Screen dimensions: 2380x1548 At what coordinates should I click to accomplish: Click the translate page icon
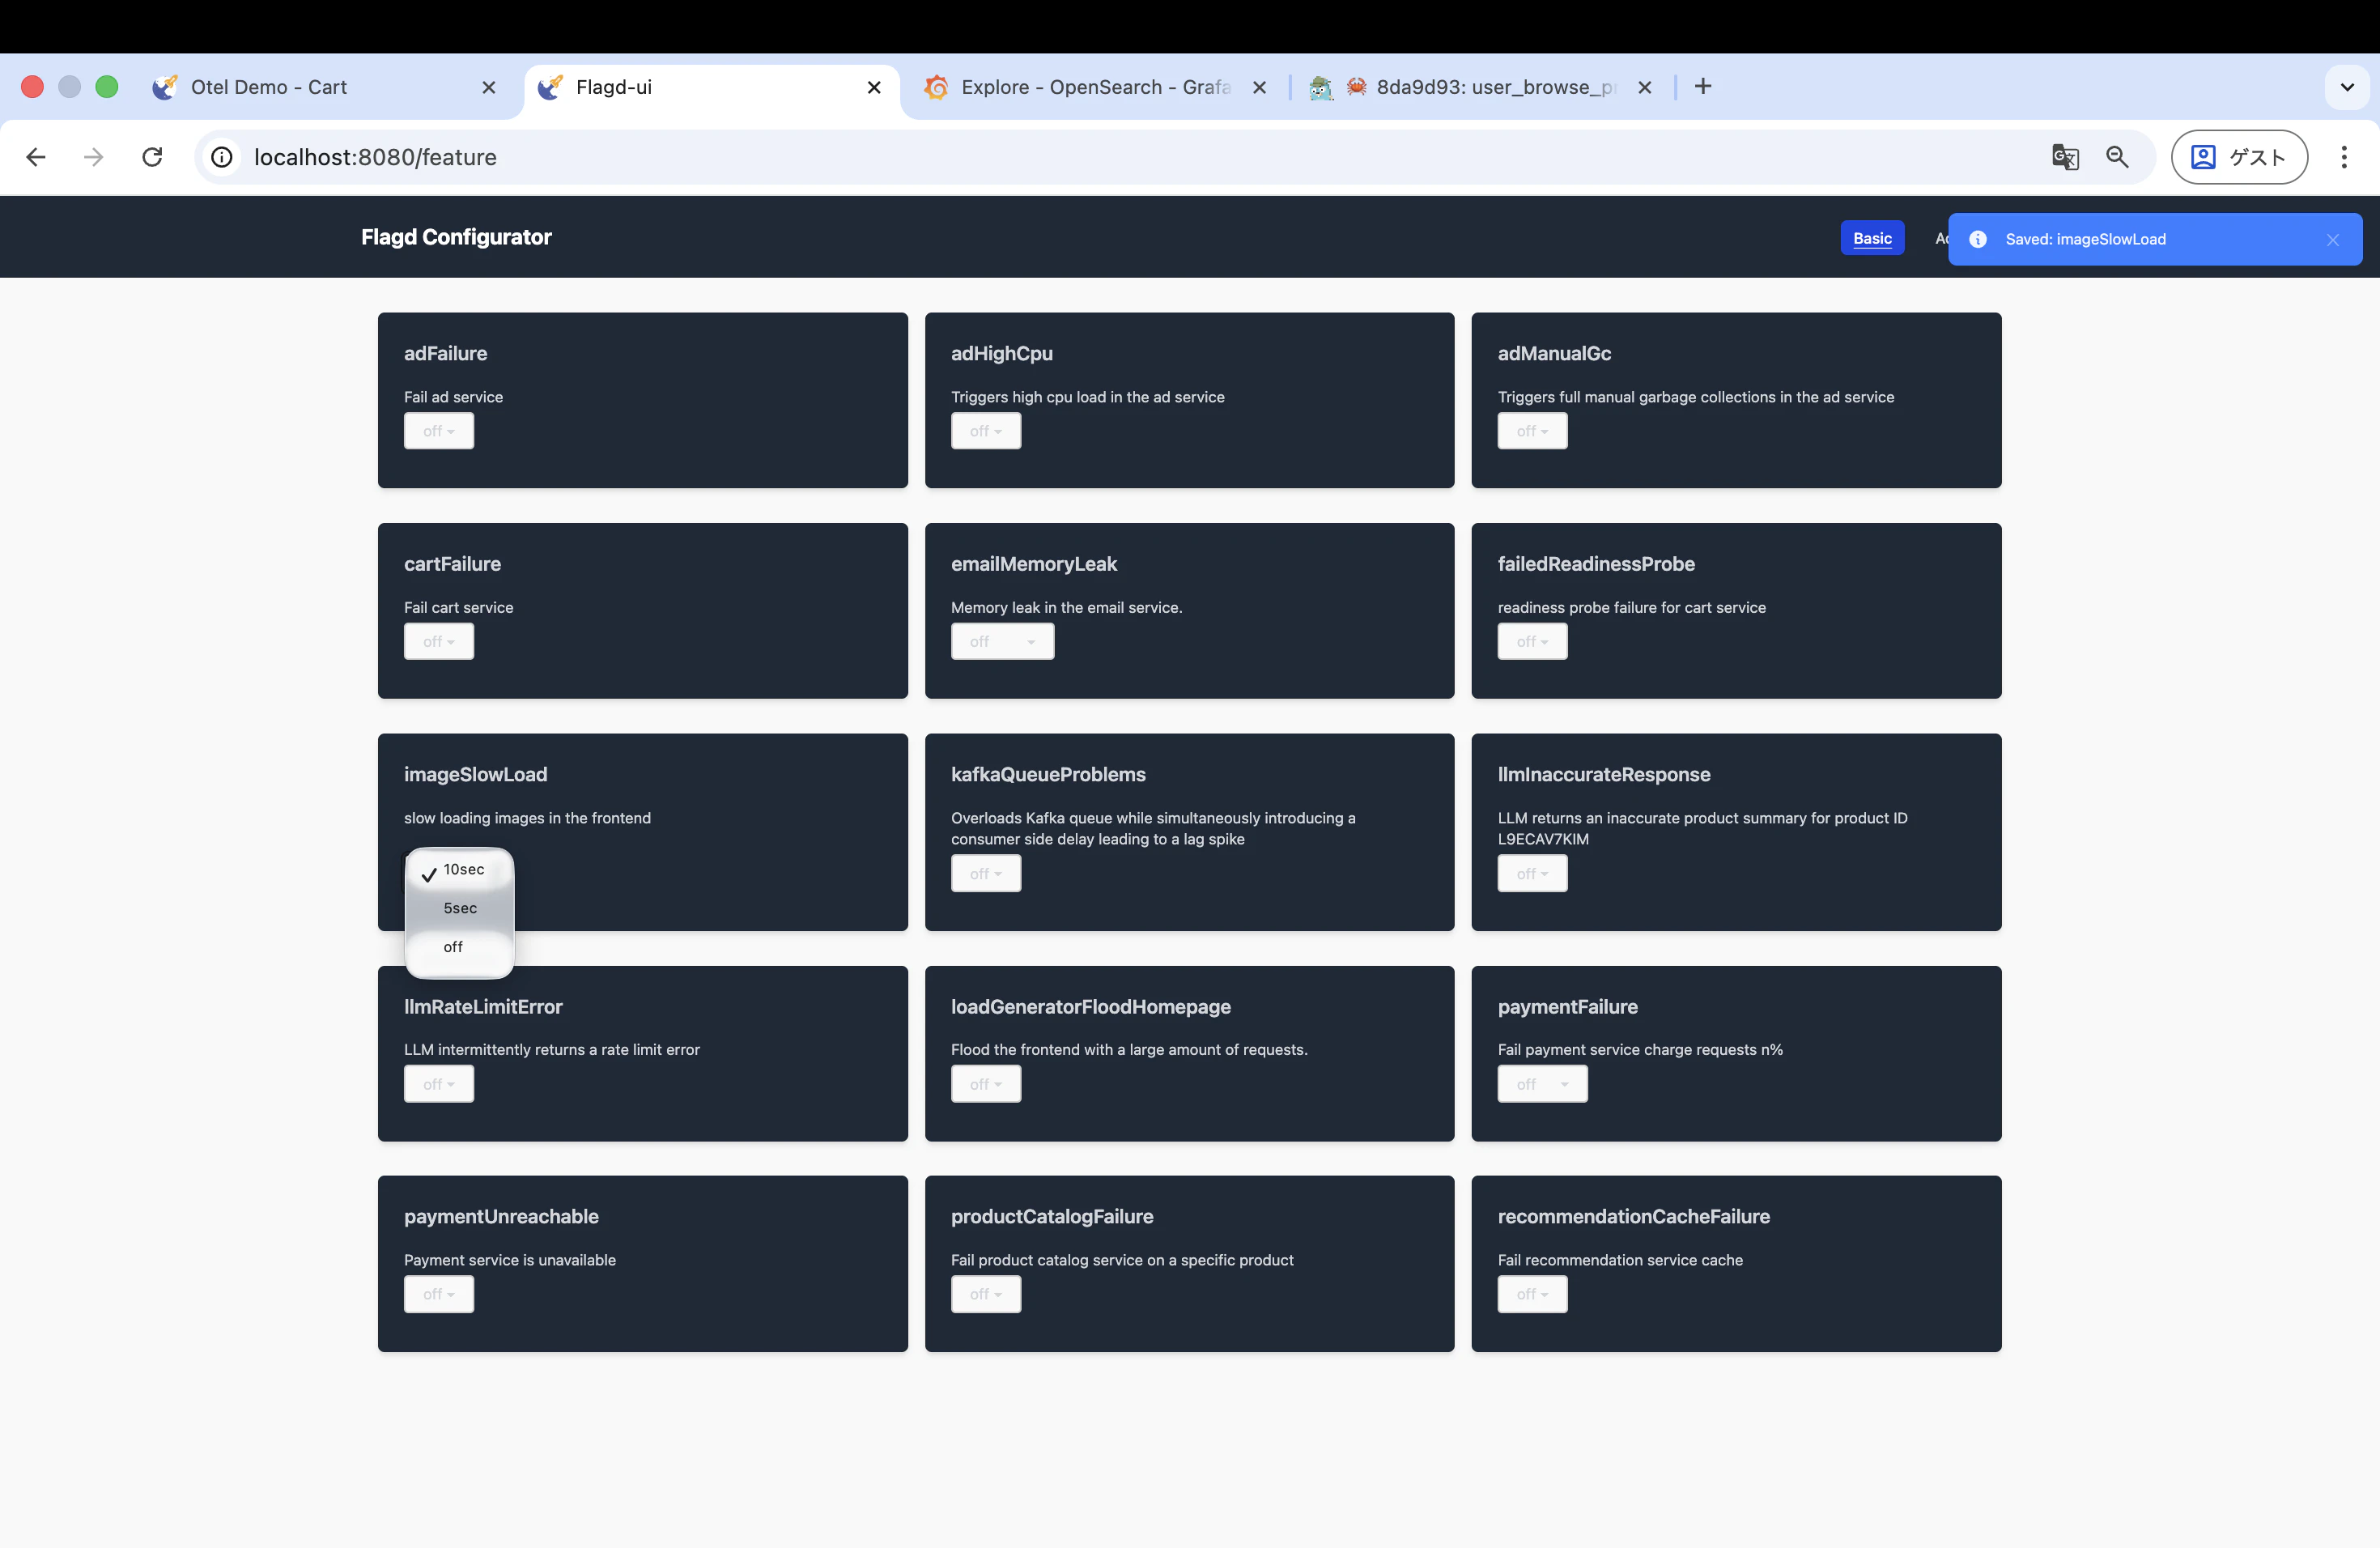click(x=2064, y=157)
